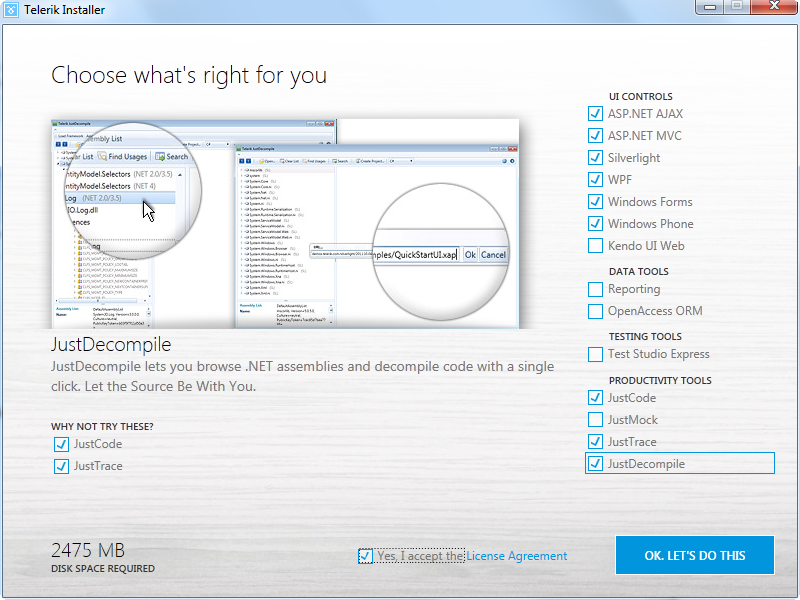Click the DISK SPACE REQUIRED label
The image size is (800, 600).
coord(103,568)
